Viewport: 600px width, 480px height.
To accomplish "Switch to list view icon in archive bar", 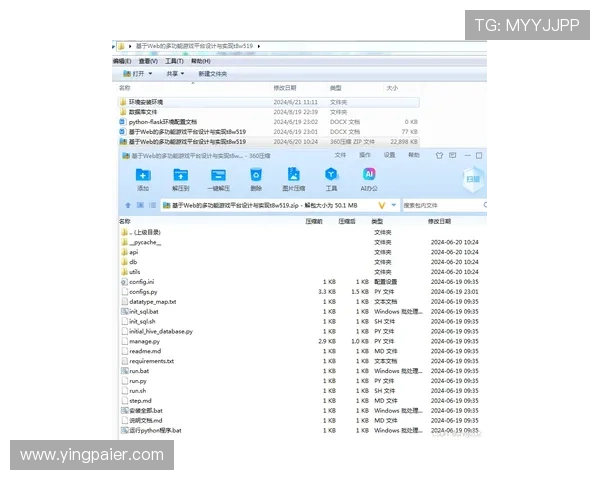I will click(x=152, y=205).
